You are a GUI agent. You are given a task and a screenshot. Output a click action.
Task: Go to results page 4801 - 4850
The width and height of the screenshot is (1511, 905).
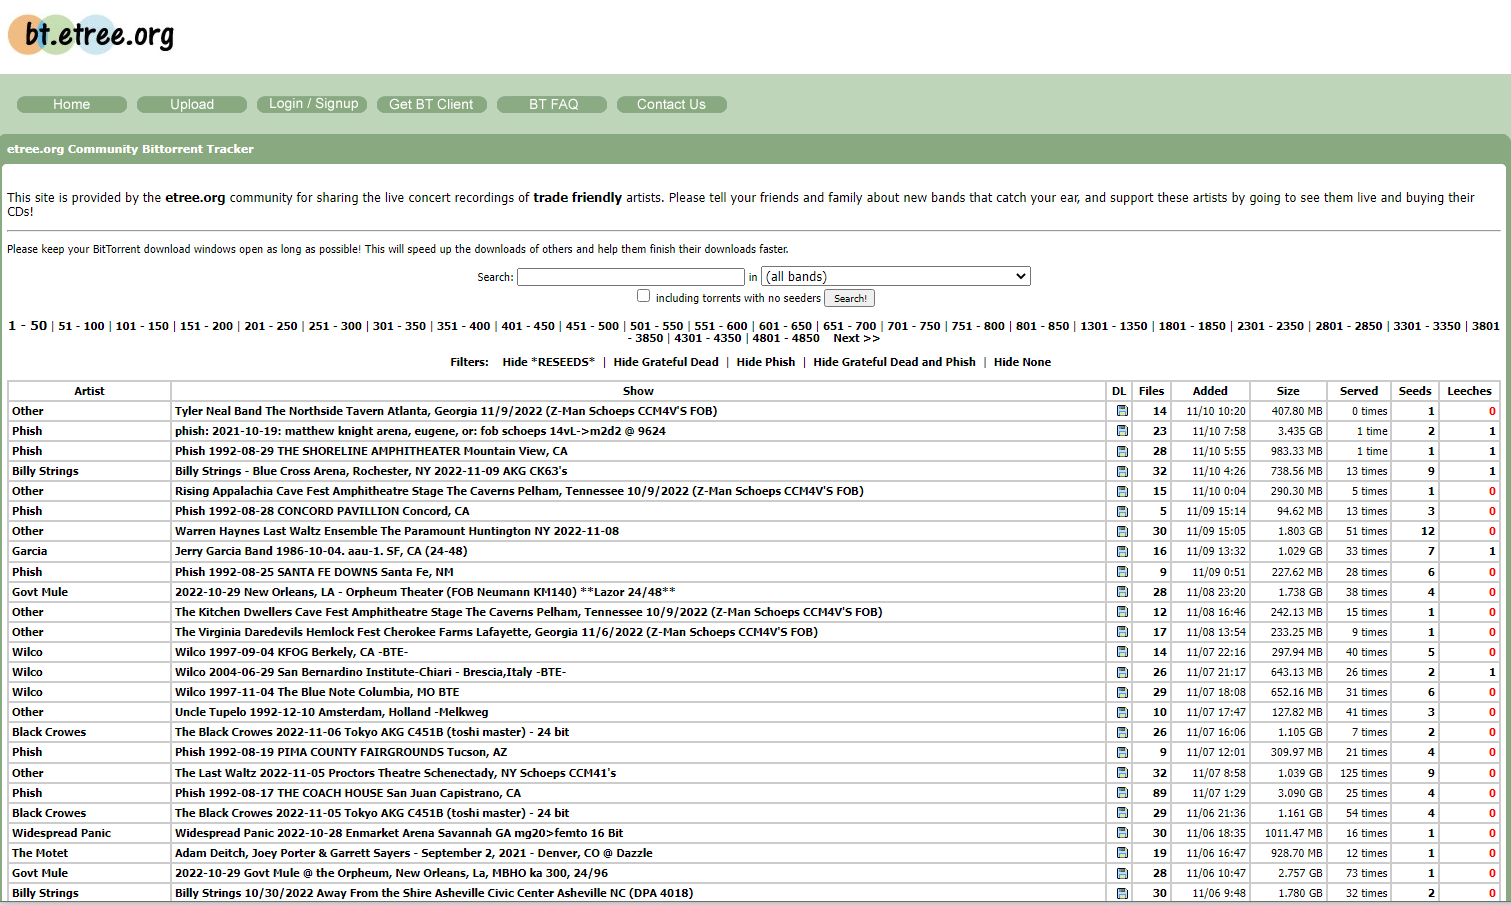786,338
